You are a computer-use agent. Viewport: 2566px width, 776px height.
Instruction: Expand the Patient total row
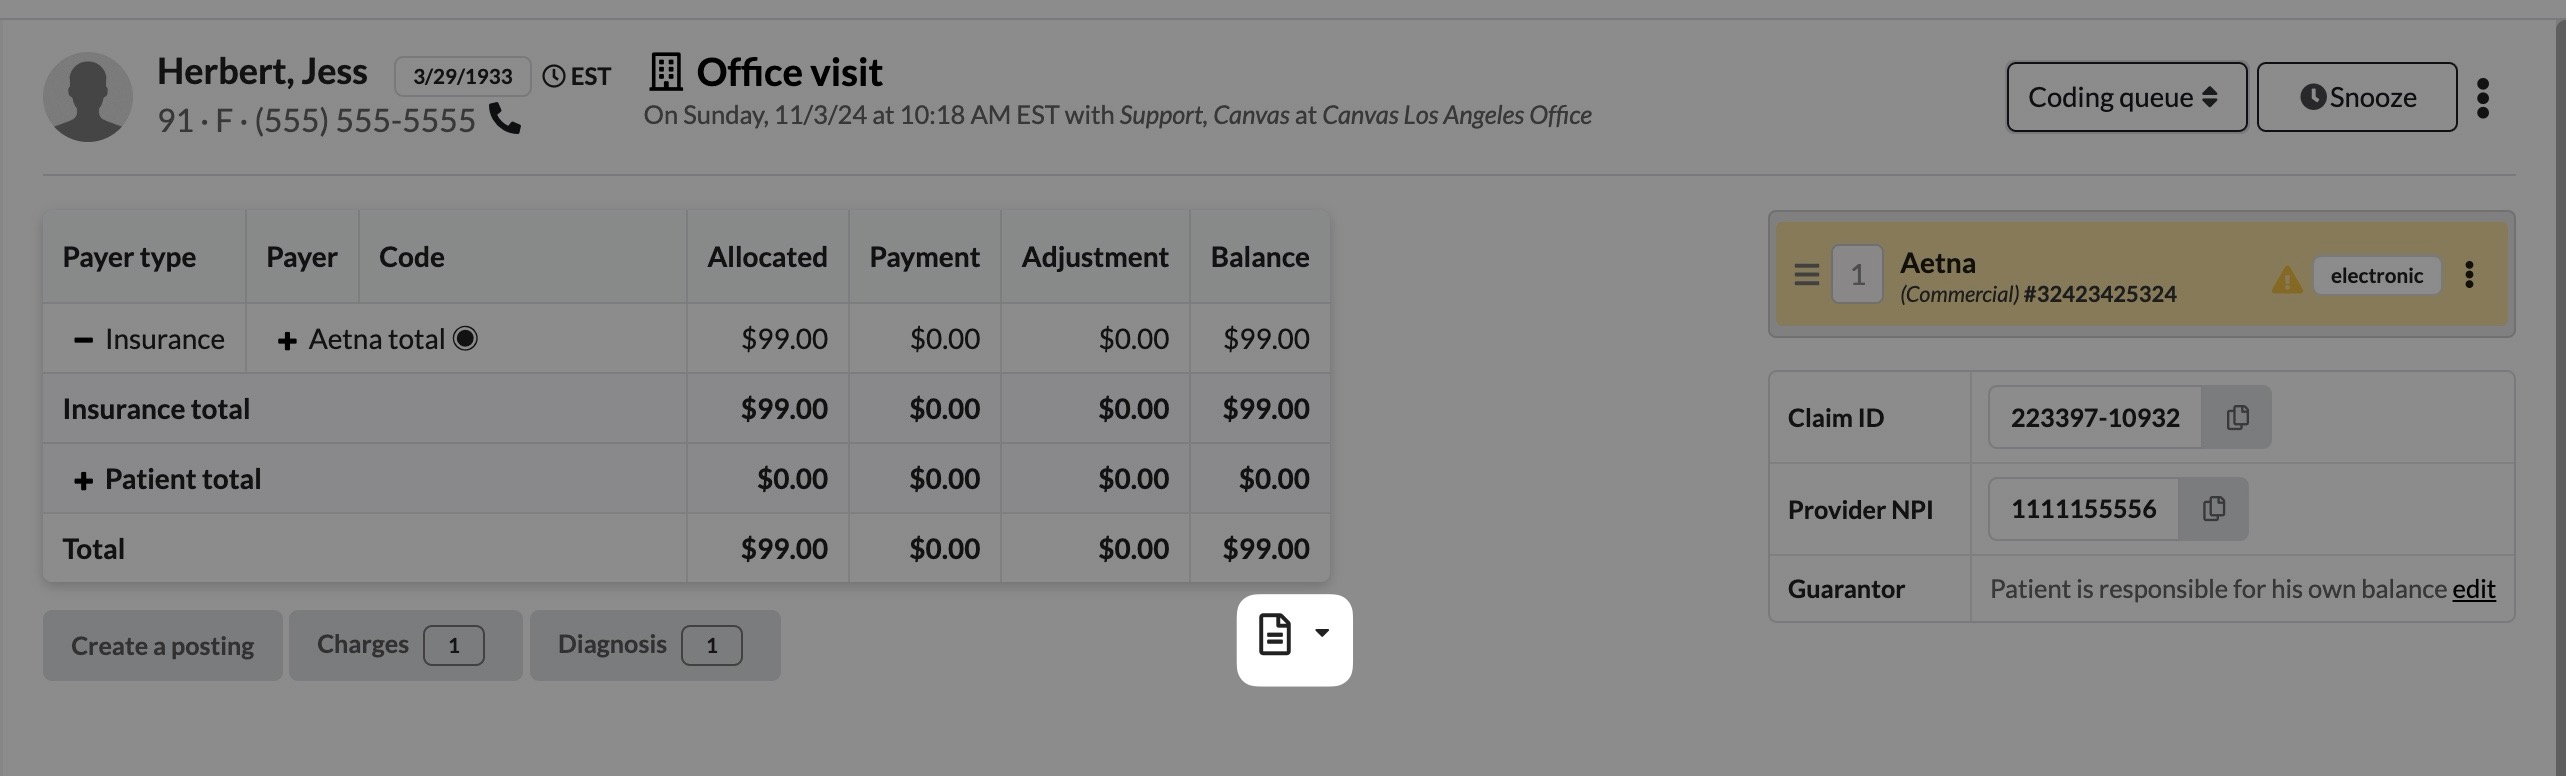pos(83,481)
